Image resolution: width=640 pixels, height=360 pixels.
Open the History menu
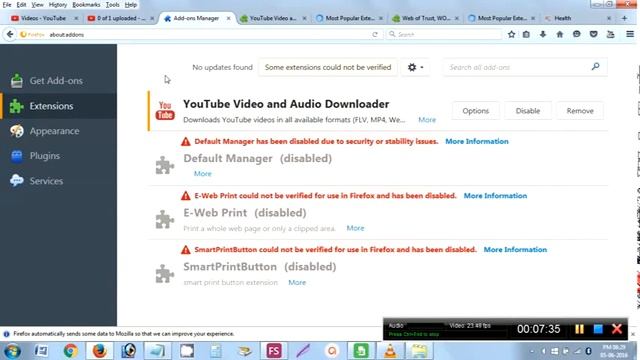pos(58,5)
